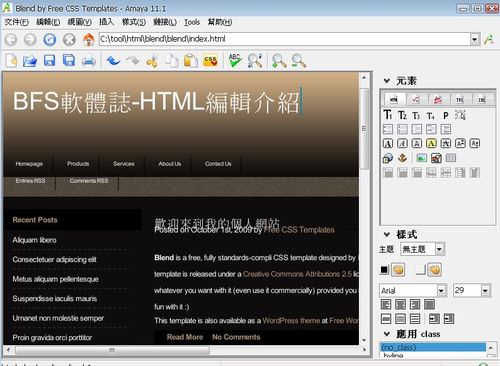500x366 pixels.
Task: Insert a paragraph P element
Action: click(x=446, y=116)
